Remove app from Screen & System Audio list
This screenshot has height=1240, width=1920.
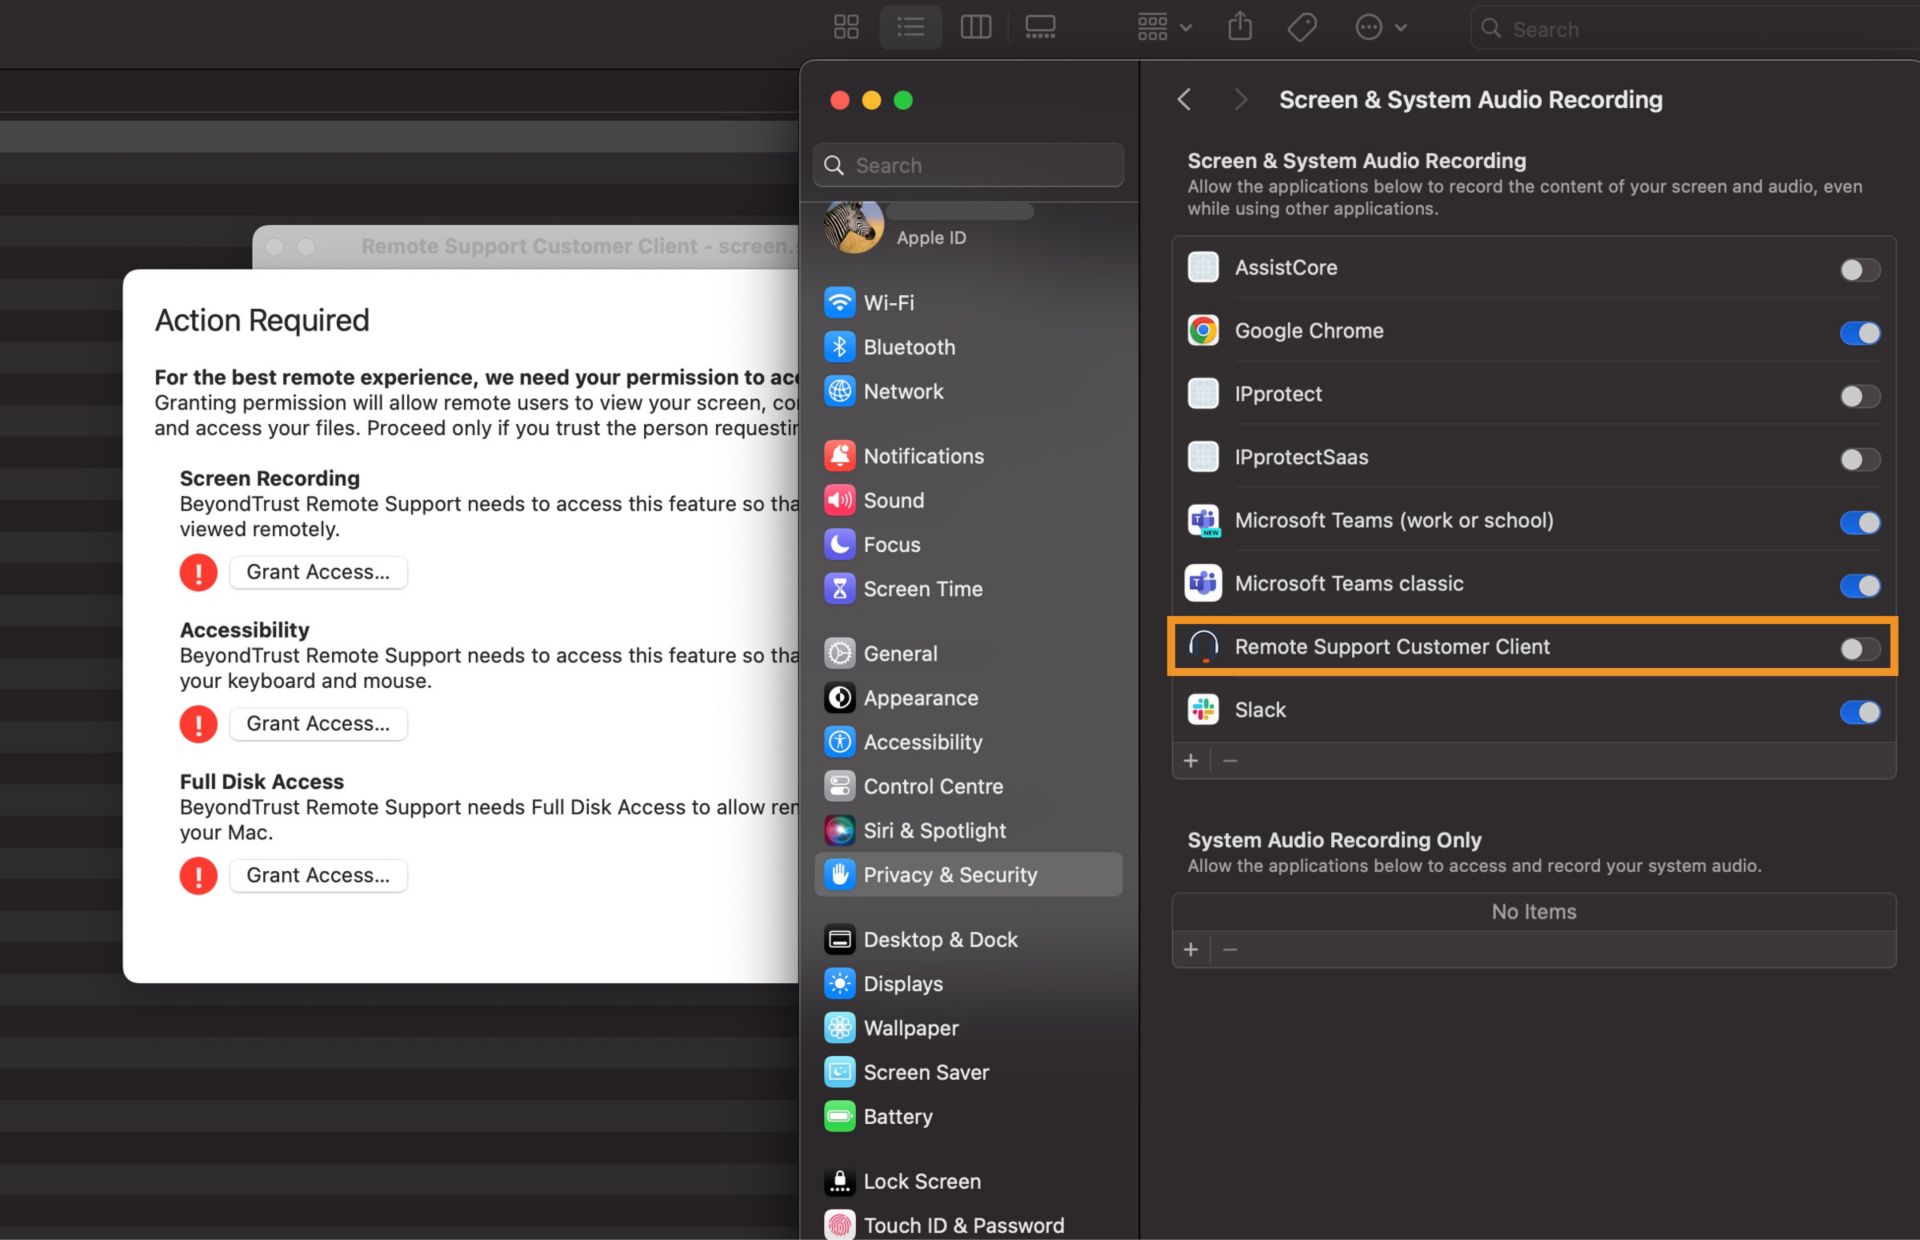[x=1230, y=761]
